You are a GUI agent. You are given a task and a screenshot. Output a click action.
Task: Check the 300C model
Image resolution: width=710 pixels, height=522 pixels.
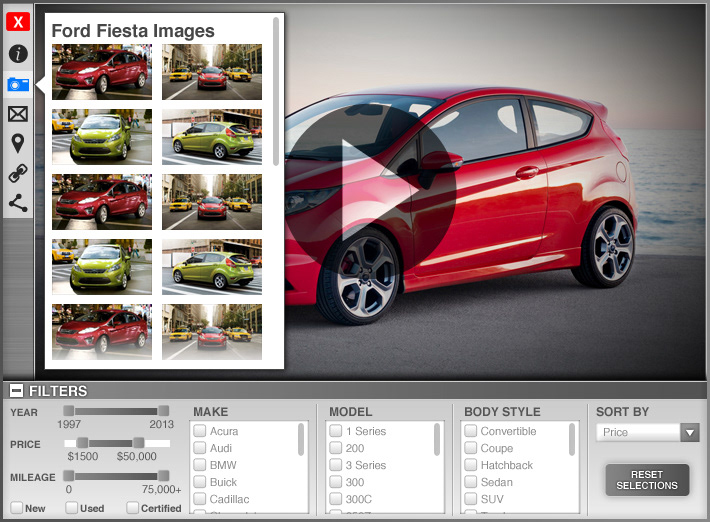(x=336, y=498)
